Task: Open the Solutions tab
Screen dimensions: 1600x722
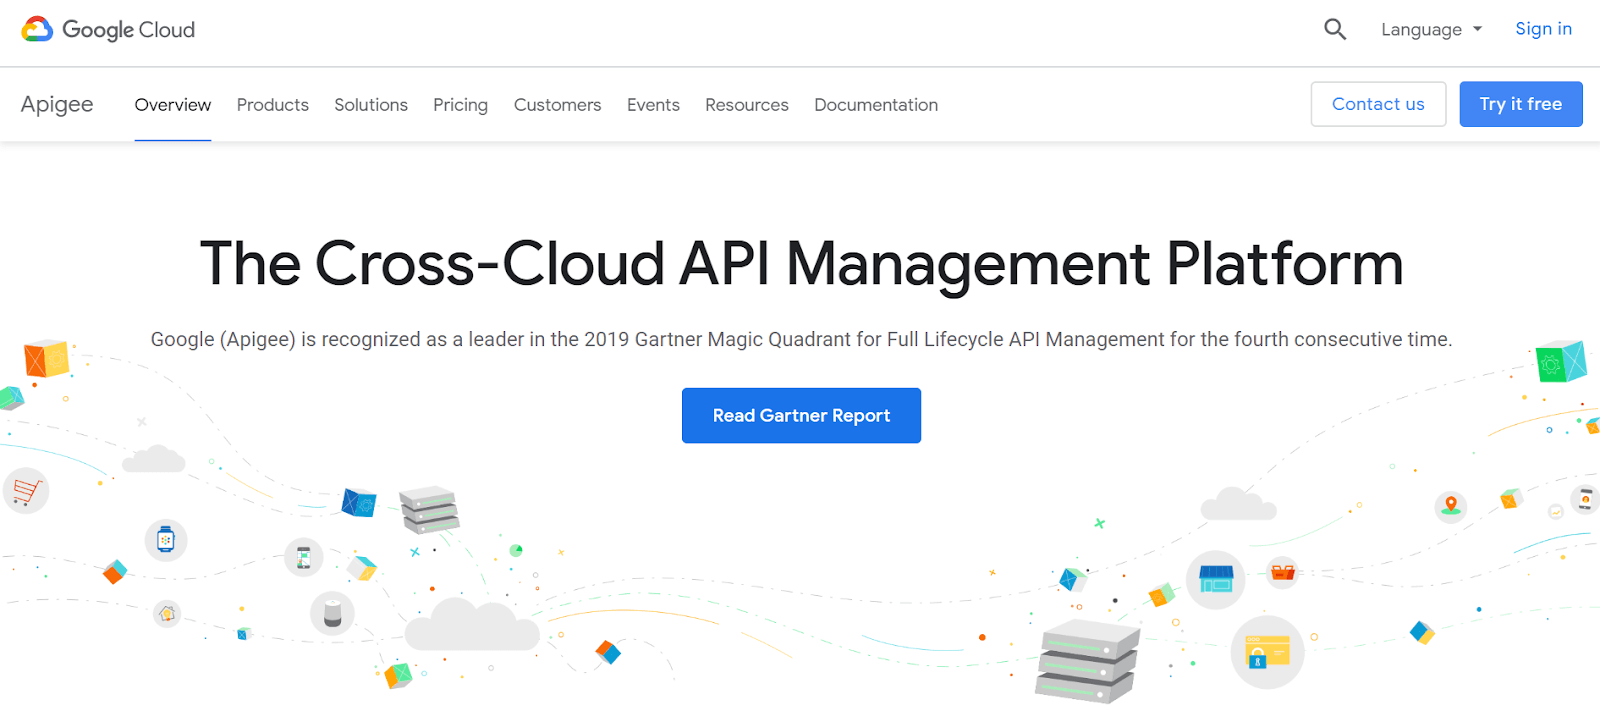Action: point(371,105)
